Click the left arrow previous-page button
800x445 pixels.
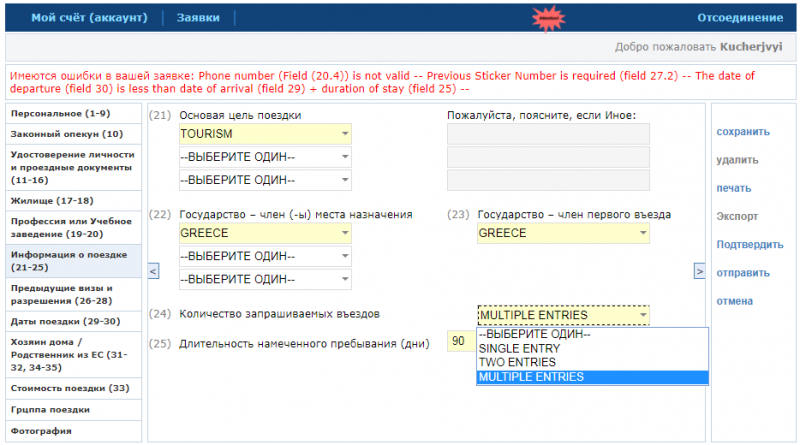(x=153, y=270)
